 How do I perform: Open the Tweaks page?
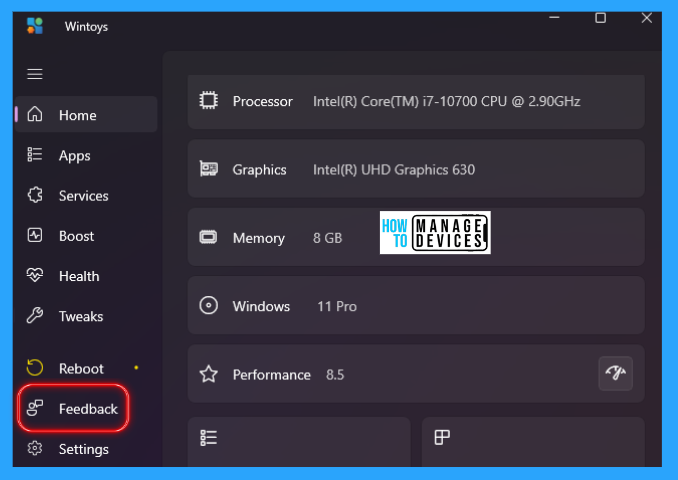[x=86, y=316]
